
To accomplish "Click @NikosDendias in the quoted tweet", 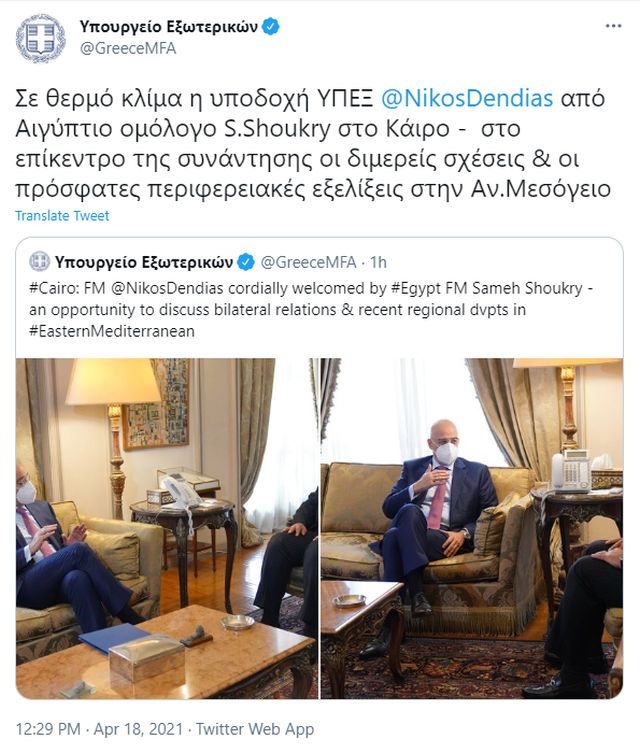I will click(x=167, y=288).
